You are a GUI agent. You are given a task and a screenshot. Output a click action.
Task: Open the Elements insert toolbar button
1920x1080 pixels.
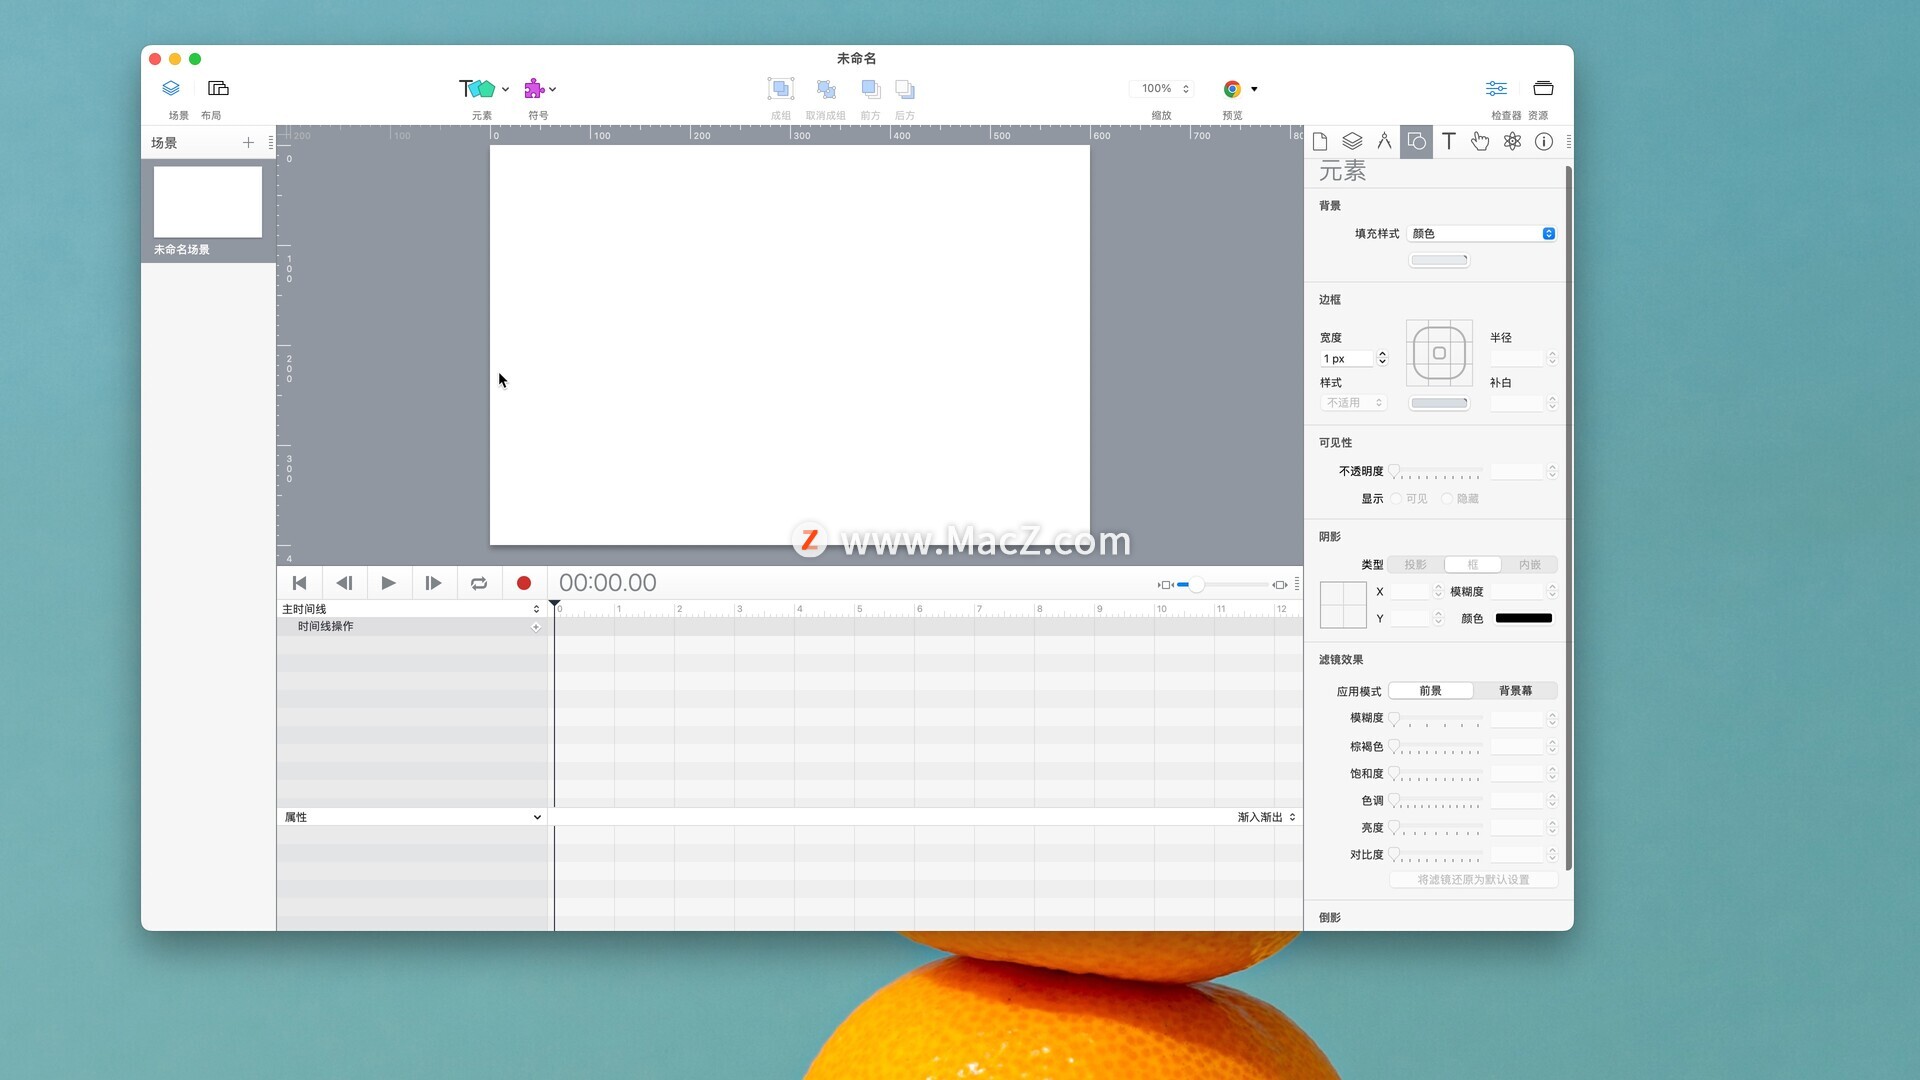(x=477, y=89)
